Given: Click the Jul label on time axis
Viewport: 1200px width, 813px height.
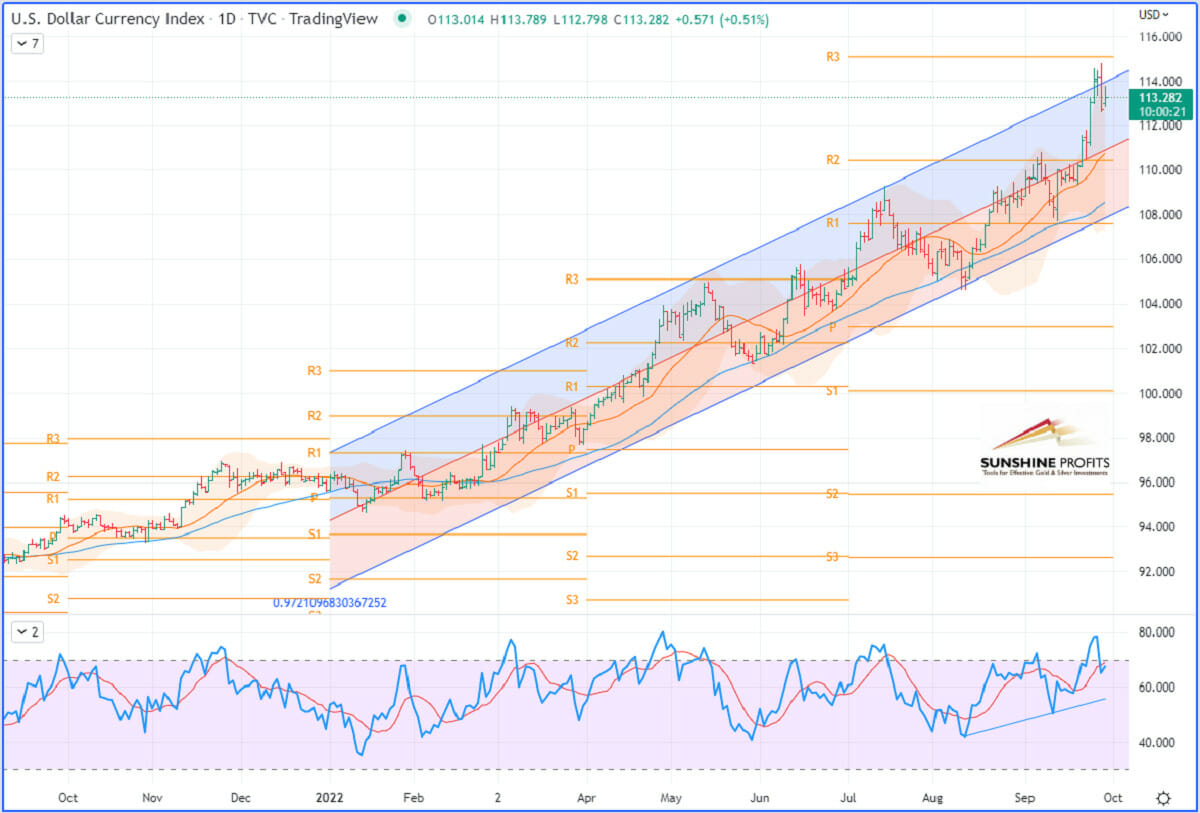Looking at the screenshot, I should coord(848,798).
